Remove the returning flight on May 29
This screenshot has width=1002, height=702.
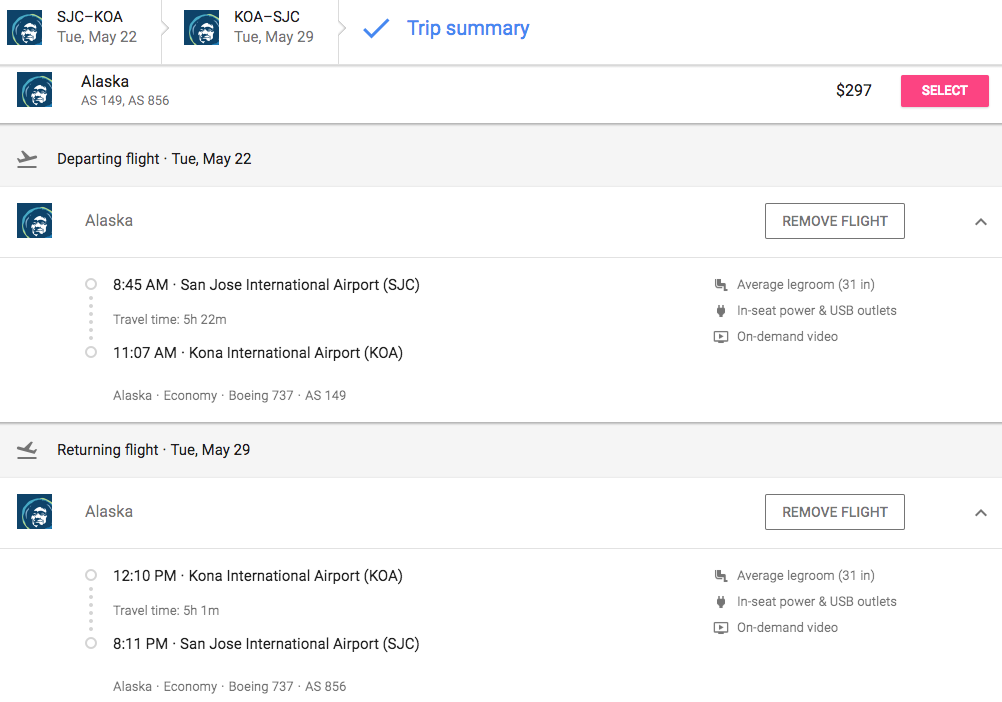[834, 512]
